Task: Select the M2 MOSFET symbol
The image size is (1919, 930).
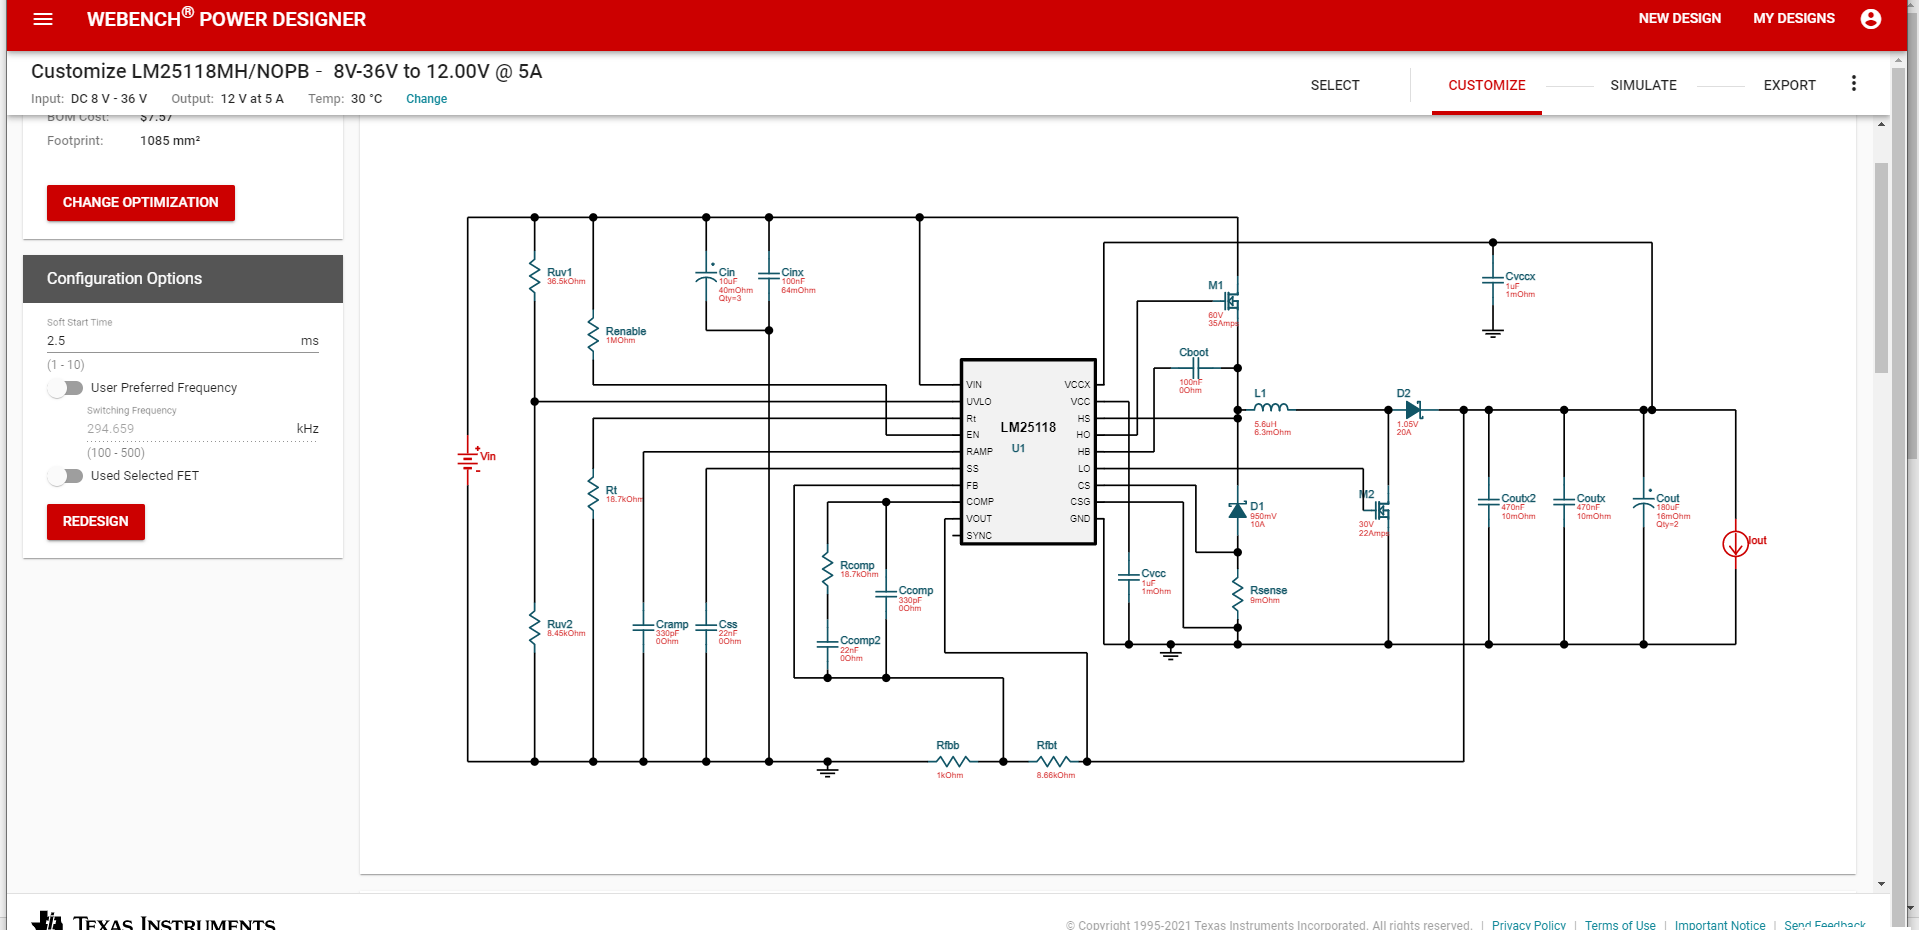Action: 1381,510
